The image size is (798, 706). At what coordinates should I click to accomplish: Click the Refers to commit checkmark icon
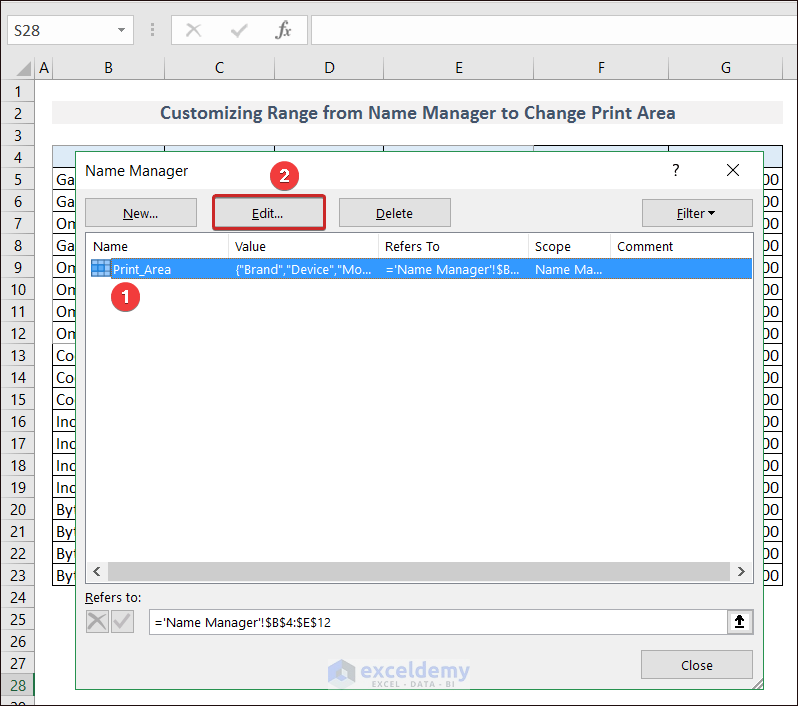click(x=122, y=621)
